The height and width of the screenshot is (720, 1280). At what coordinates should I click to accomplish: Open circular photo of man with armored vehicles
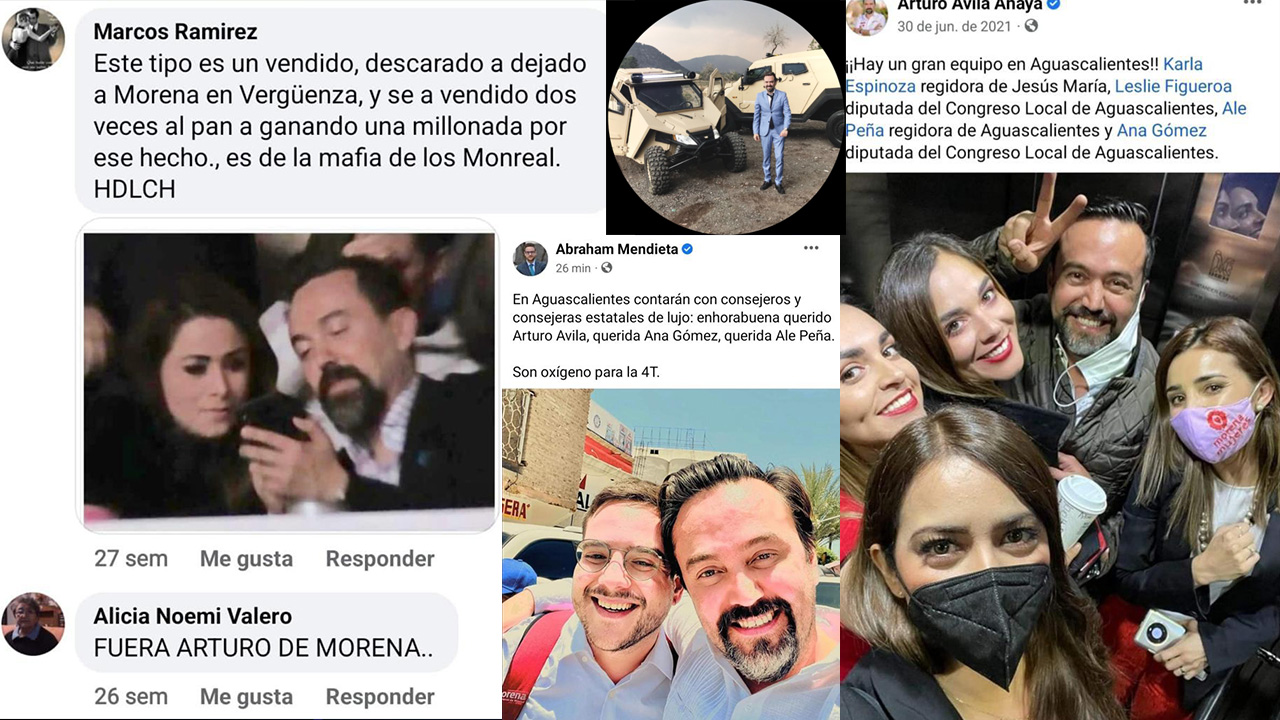pyautogui.click(x=726, y=117)
